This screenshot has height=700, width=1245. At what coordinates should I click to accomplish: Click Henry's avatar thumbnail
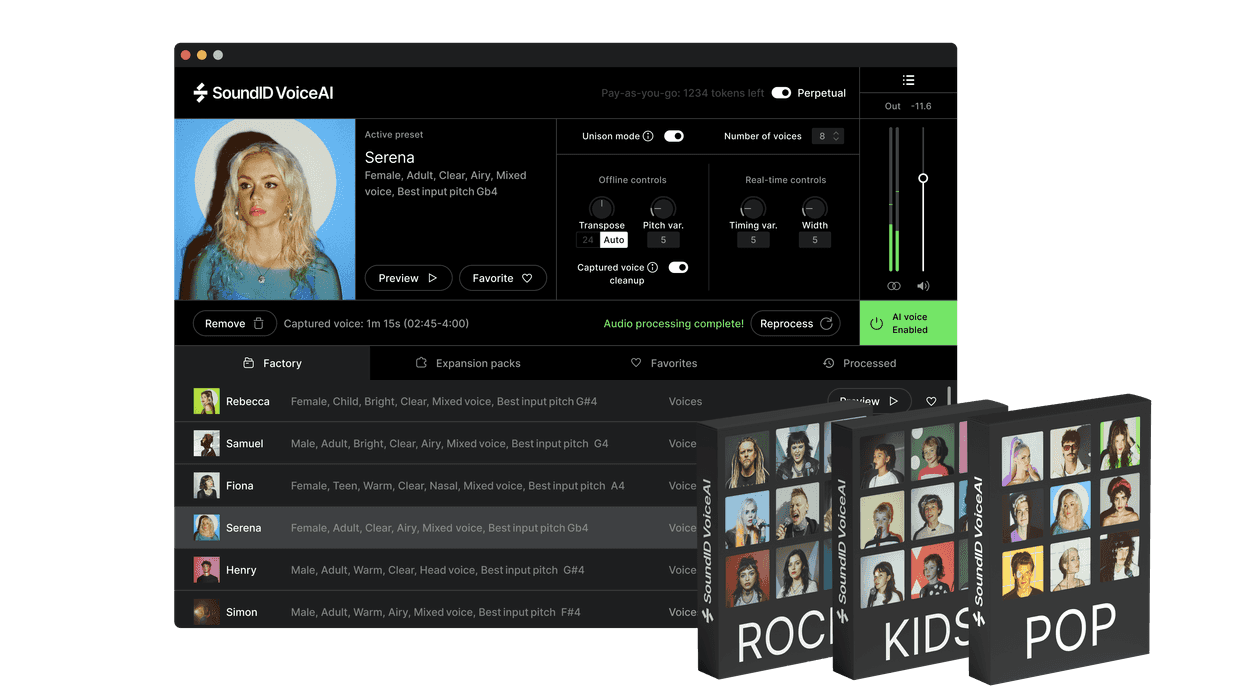click(206, 570)
